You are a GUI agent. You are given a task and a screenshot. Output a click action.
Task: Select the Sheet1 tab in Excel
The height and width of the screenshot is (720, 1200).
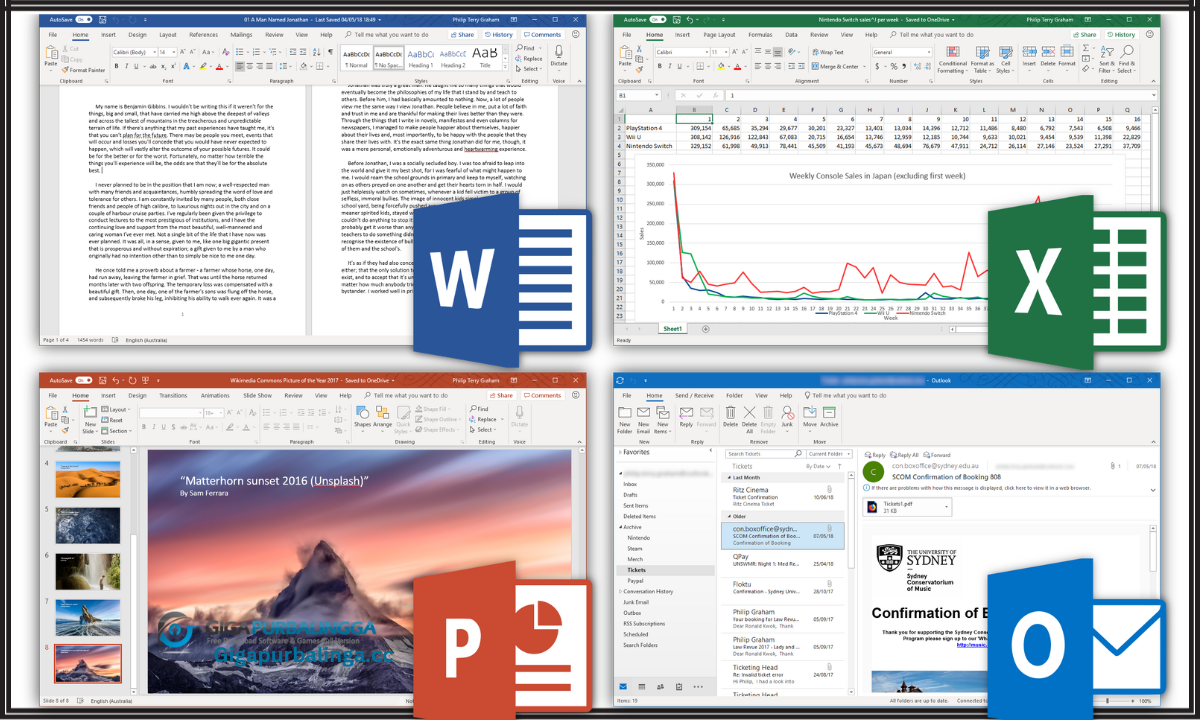(x=672, y=328)
